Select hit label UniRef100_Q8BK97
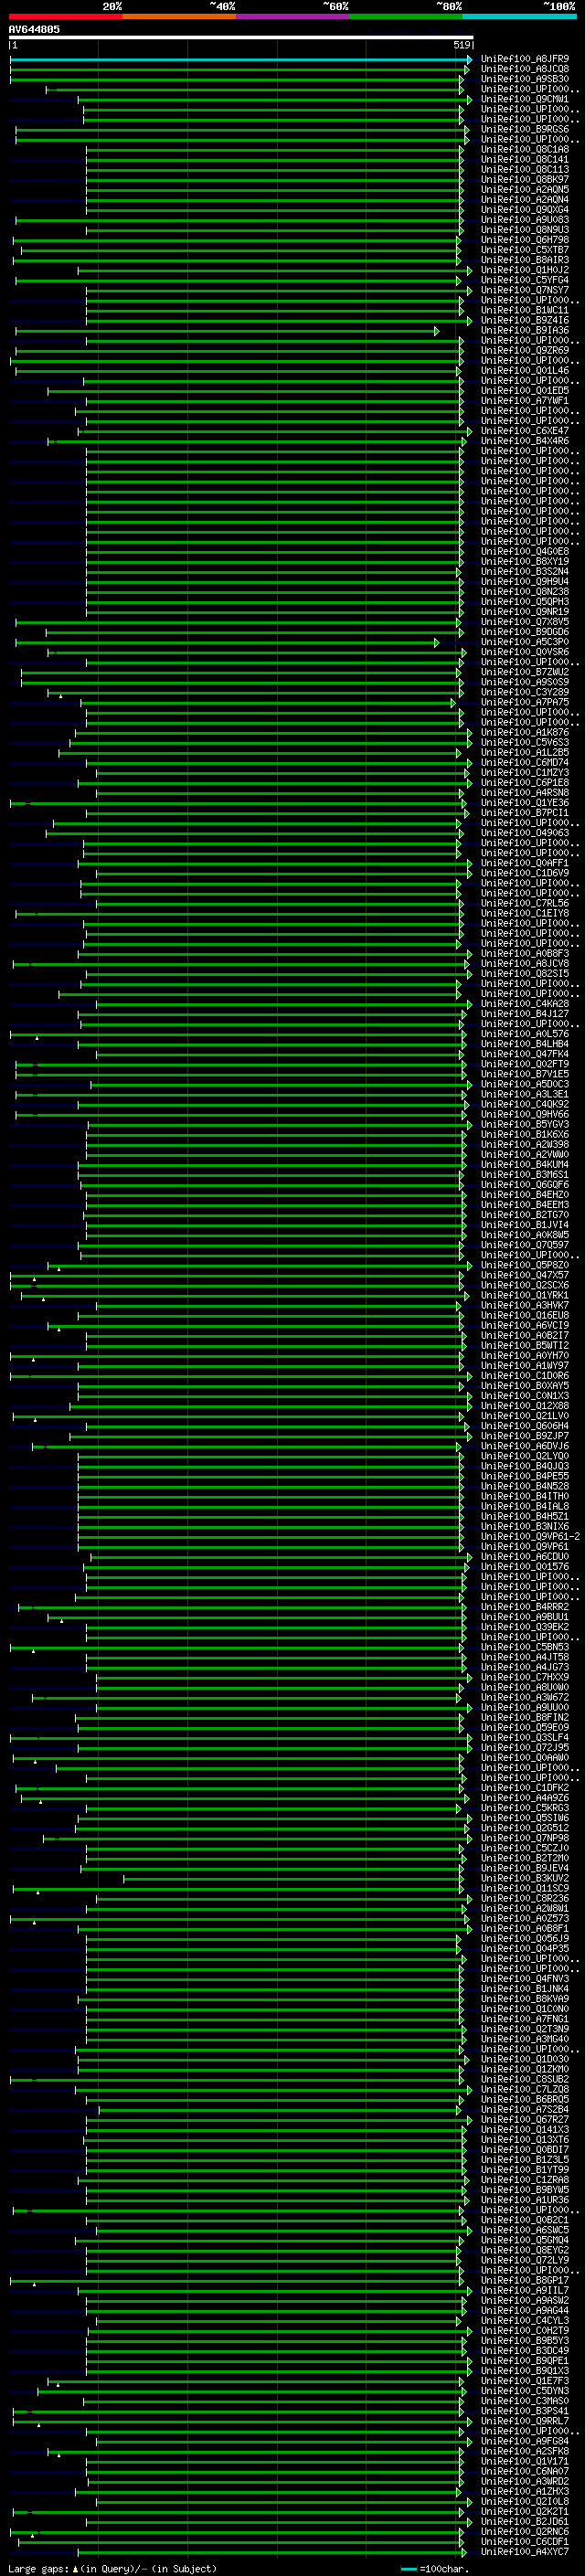Image resolution: width=585 pixels, height=2576 pixels. coord(525,179)
